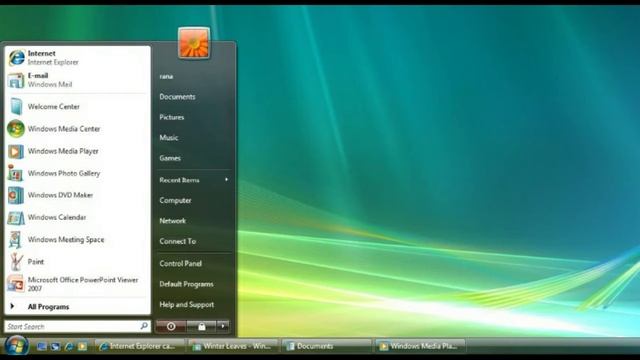This screenshot has height=360, width=640.
Task: Open Windows Photo Gallery icon
Action: [x=16, y=173]
